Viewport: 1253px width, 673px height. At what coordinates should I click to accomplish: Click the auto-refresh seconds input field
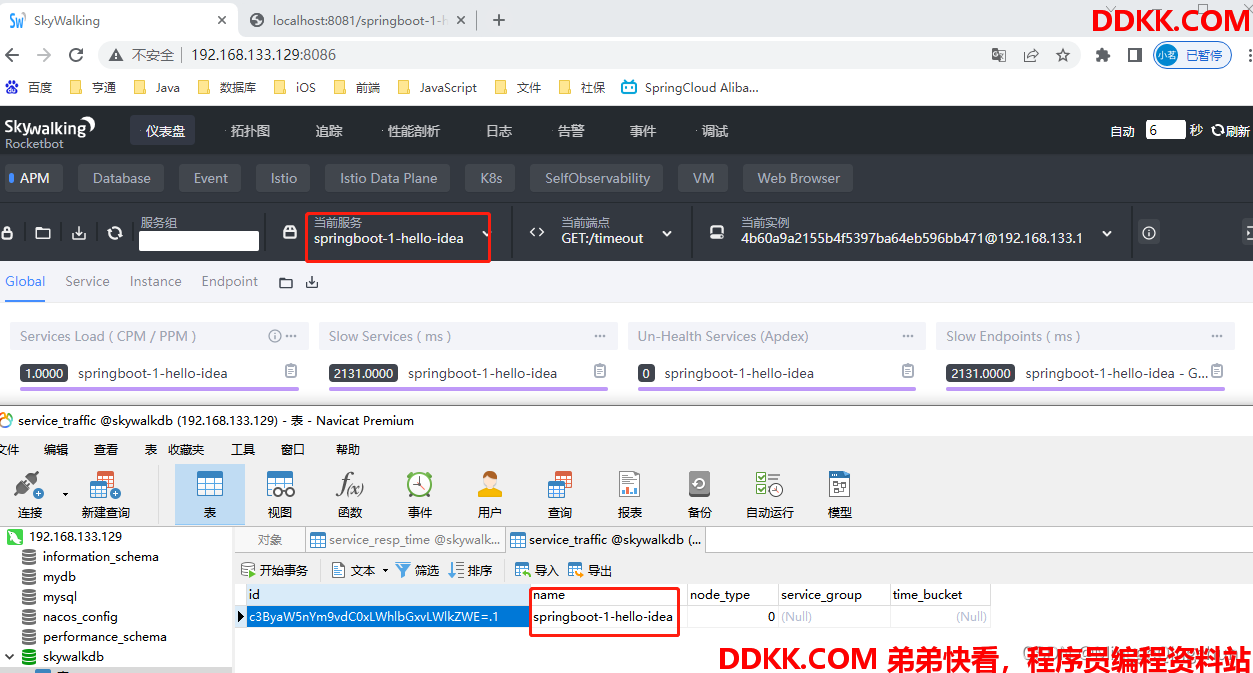(x=1165, y=130)
